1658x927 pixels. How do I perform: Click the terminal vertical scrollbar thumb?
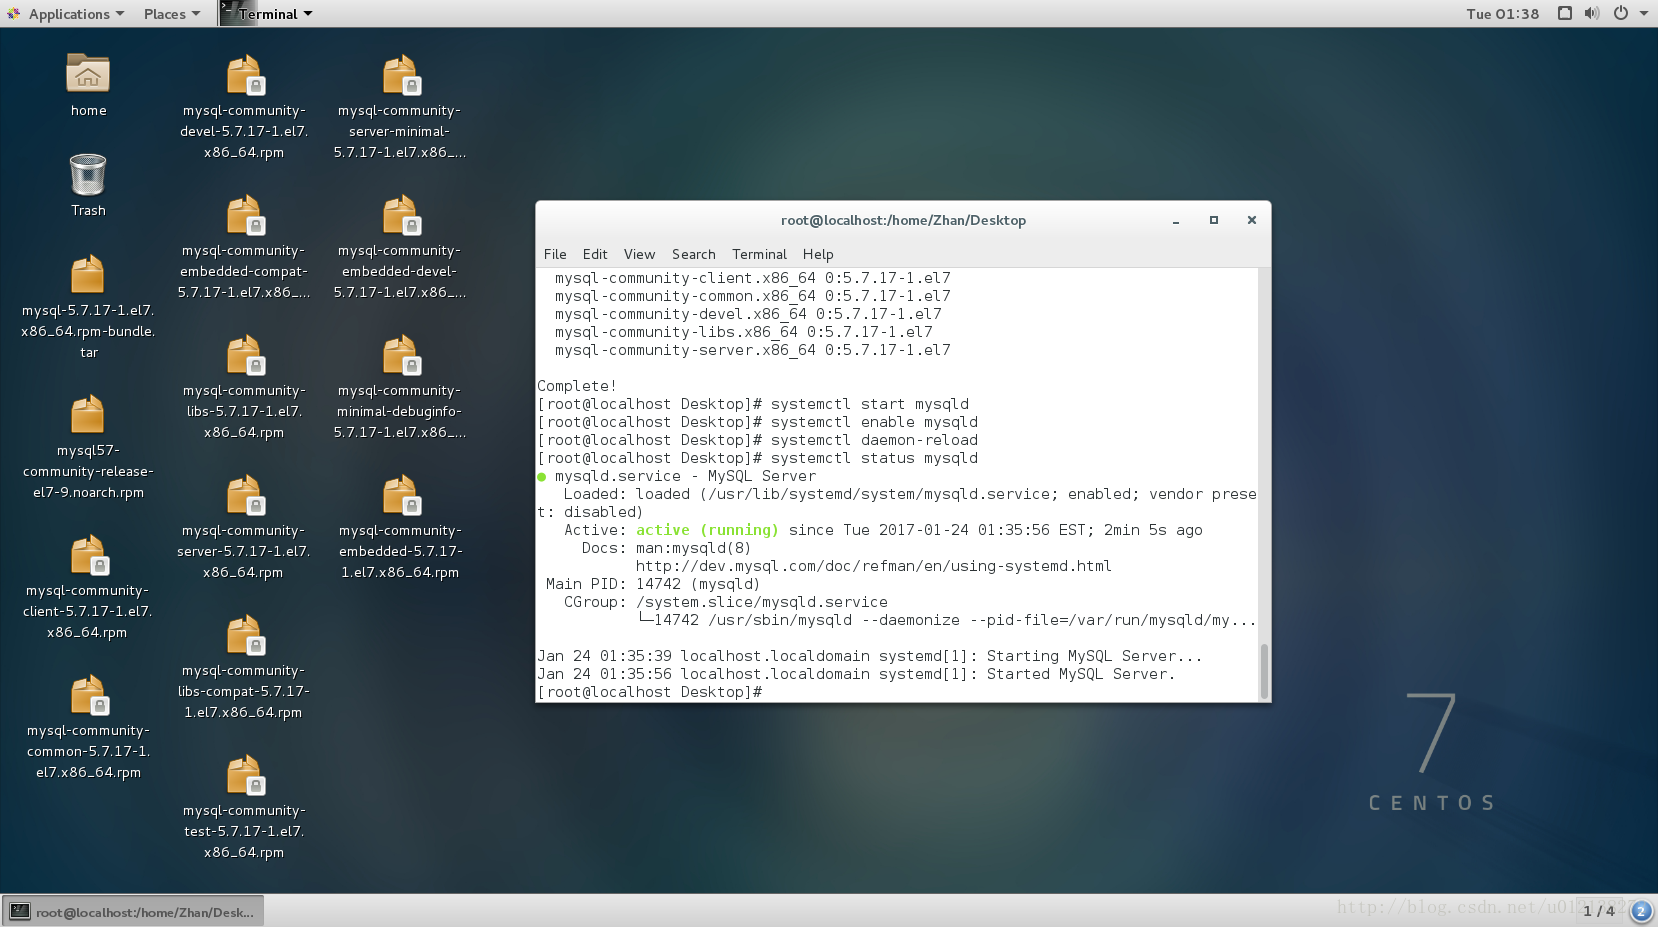[x=1264, y=671]
